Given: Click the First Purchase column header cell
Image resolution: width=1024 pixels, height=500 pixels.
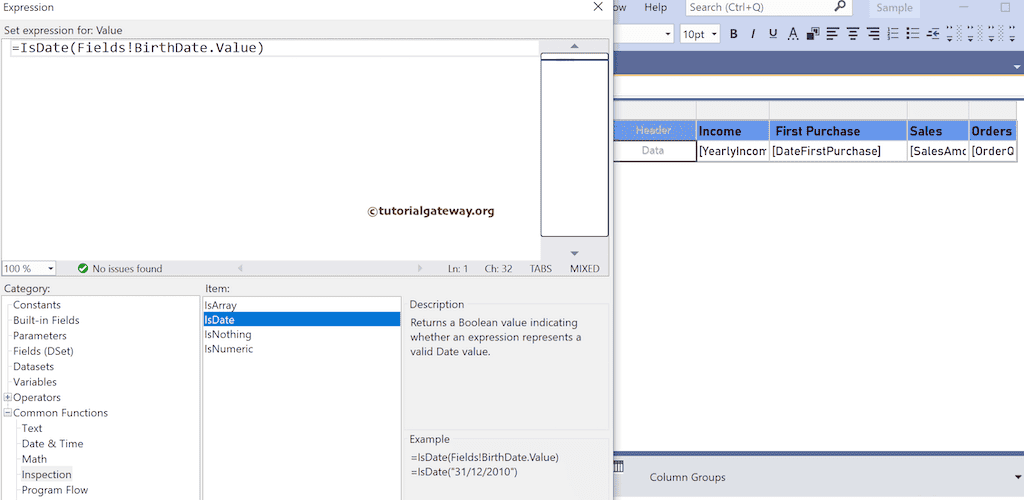Looking at the screenshot, I should 839,131.
